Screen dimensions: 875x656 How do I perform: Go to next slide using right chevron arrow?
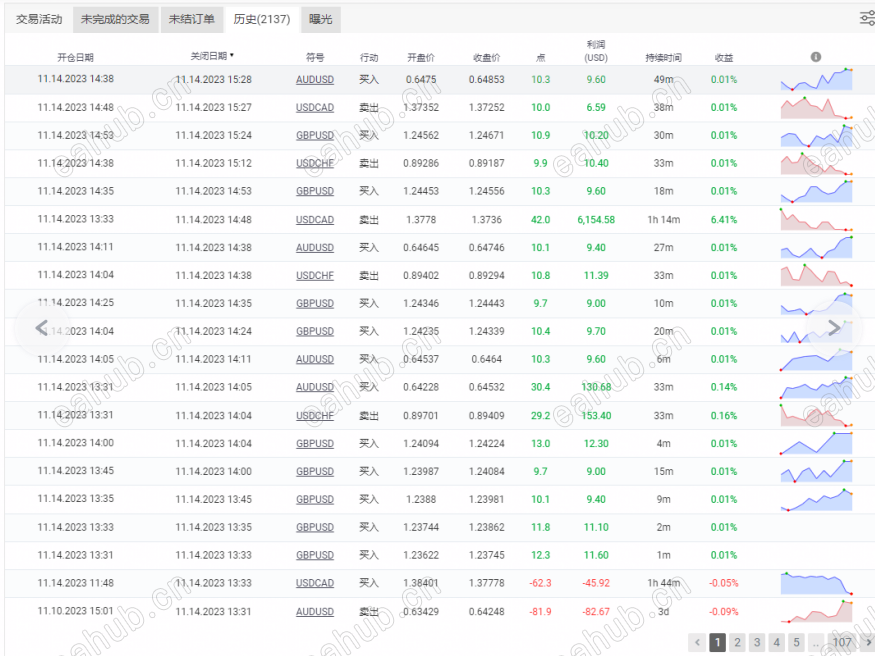pyautogui.click(x=834, y=328)
